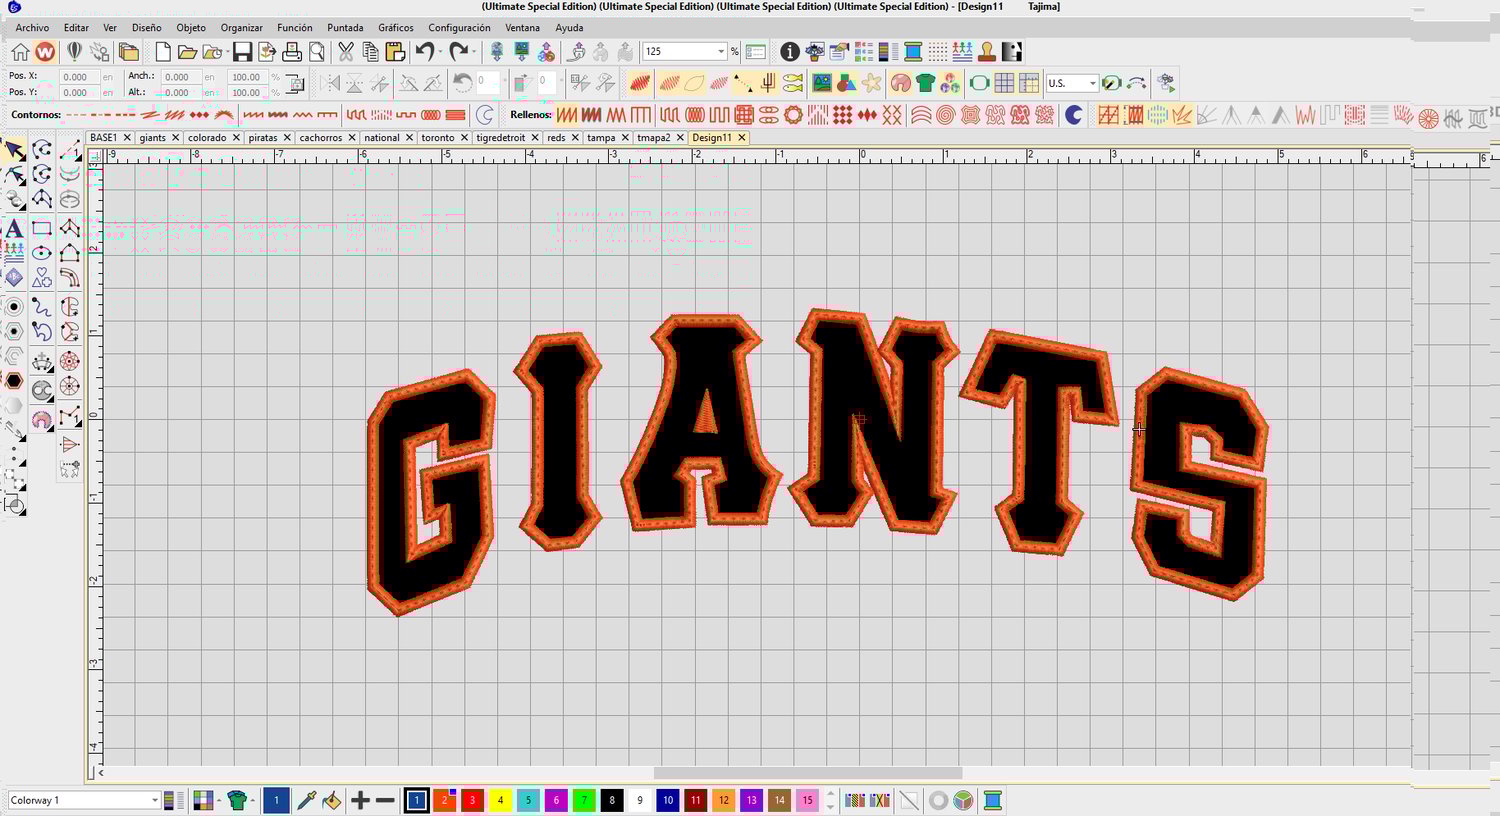Close the Design11 tab

(x=741, y=138)
